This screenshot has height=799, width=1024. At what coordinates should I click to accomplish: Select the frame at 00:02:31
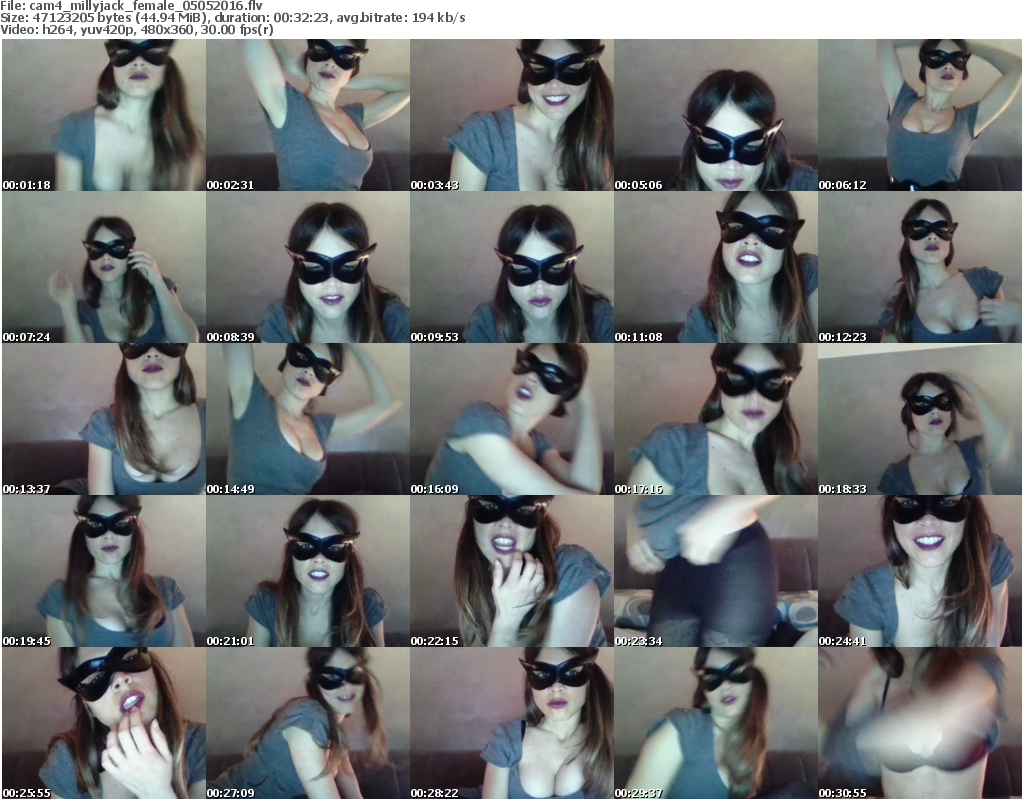[x=308, y=115]
